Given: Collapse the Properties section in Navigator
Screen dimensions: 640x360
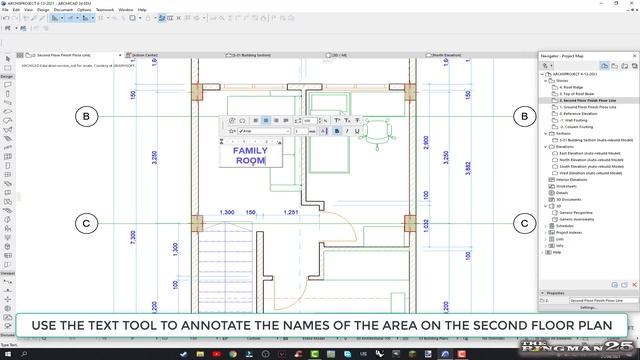Looking at the screenshot, I should coord(543,293).
